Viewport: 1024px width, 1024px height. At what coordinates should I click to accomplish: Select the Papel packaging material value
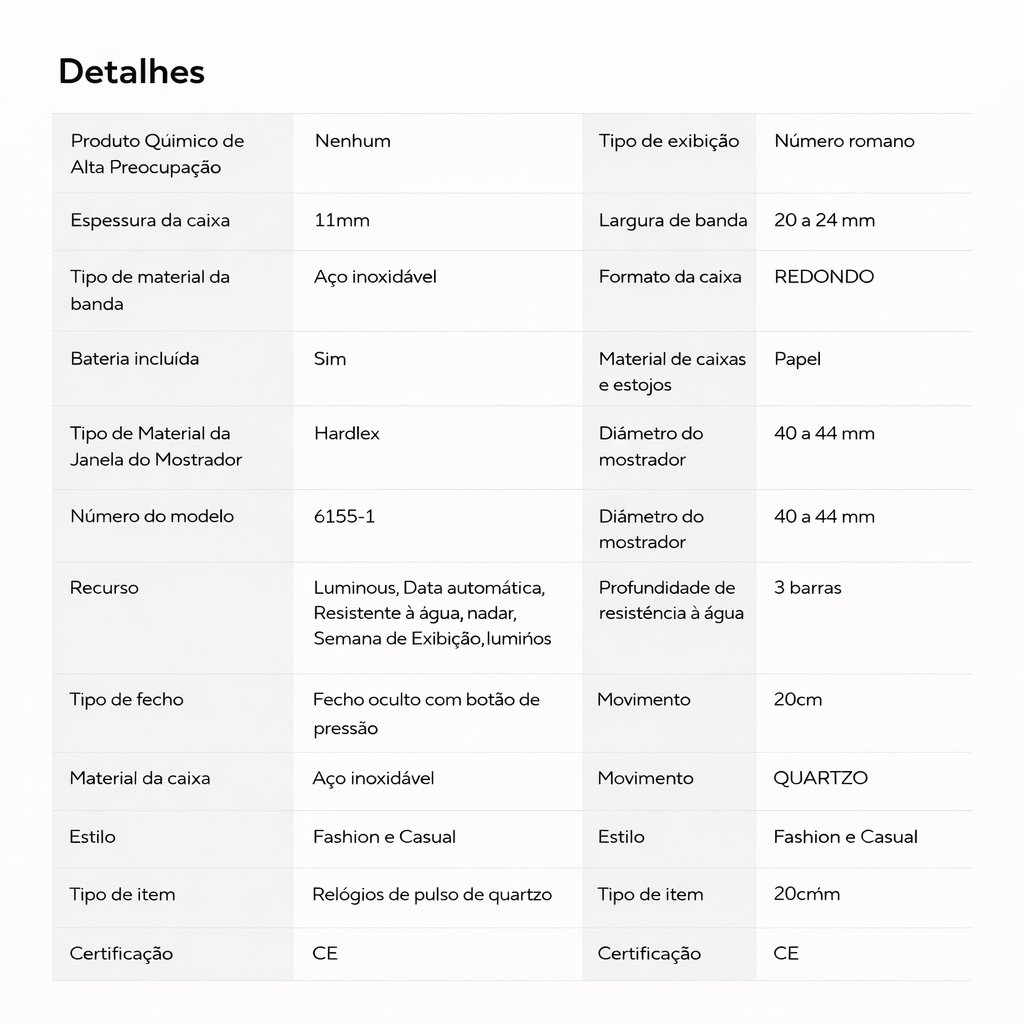click(797, 359)
